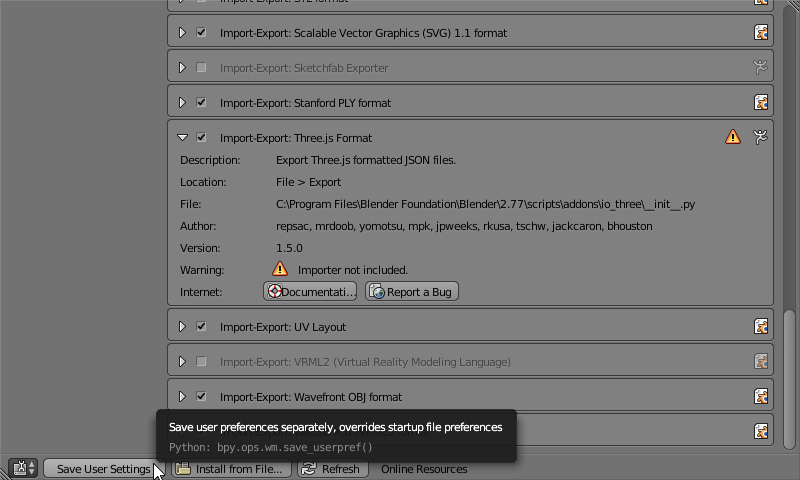
Task: Expand the VRML2 add-on details
Action: (x=182, y=362)
